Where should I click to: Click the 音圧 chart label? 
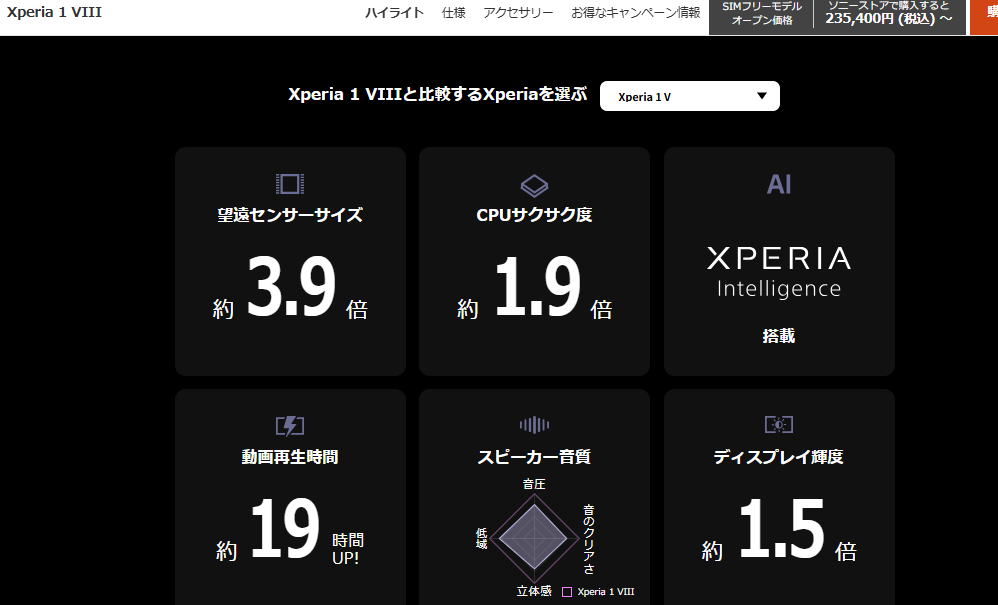[534, 484]
